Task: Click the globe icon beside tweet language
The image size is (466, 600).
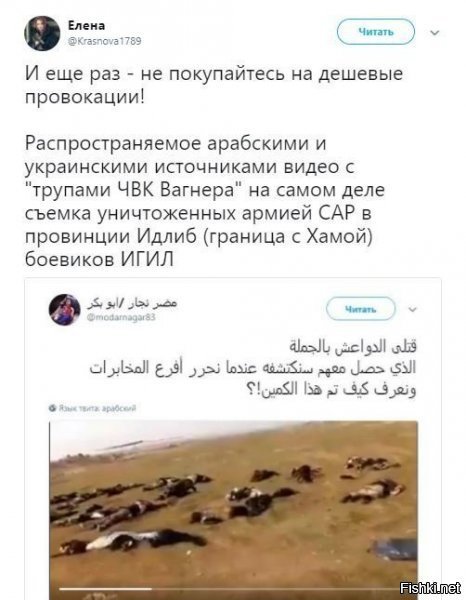Action: pos(53,408)
